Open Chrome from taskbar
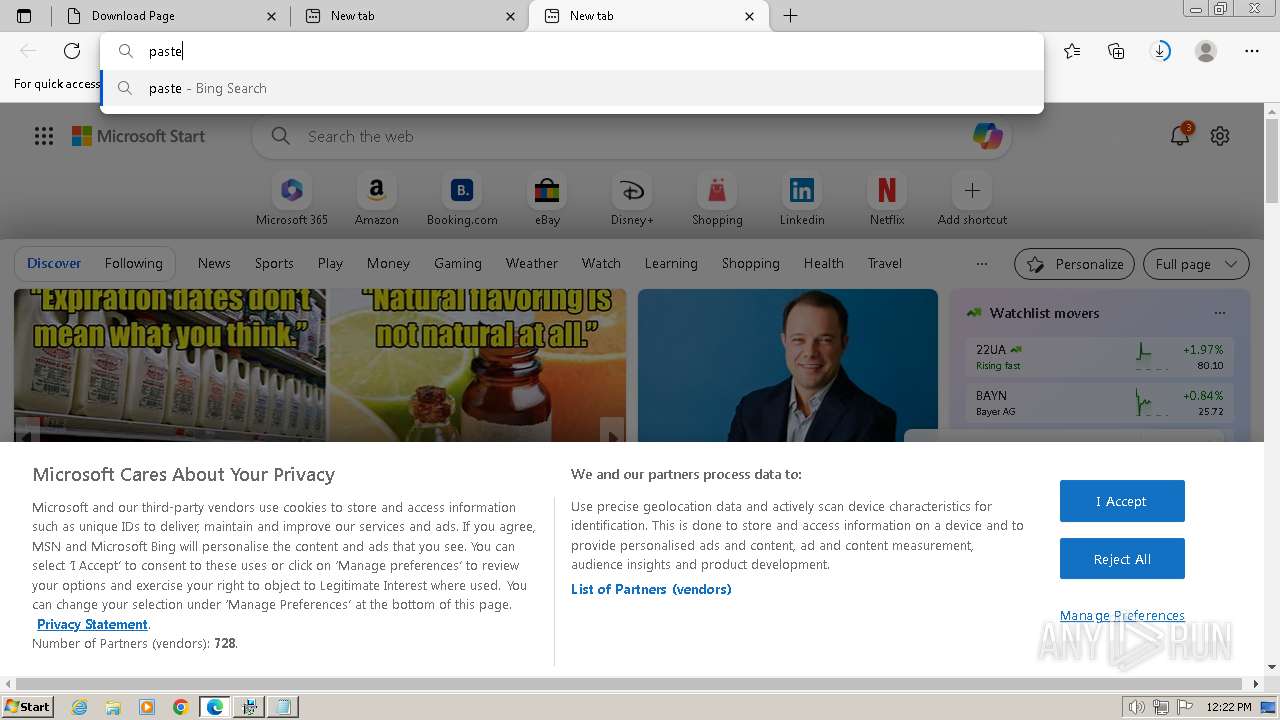Screen dimensions: 1280x720 pos(181,707)
